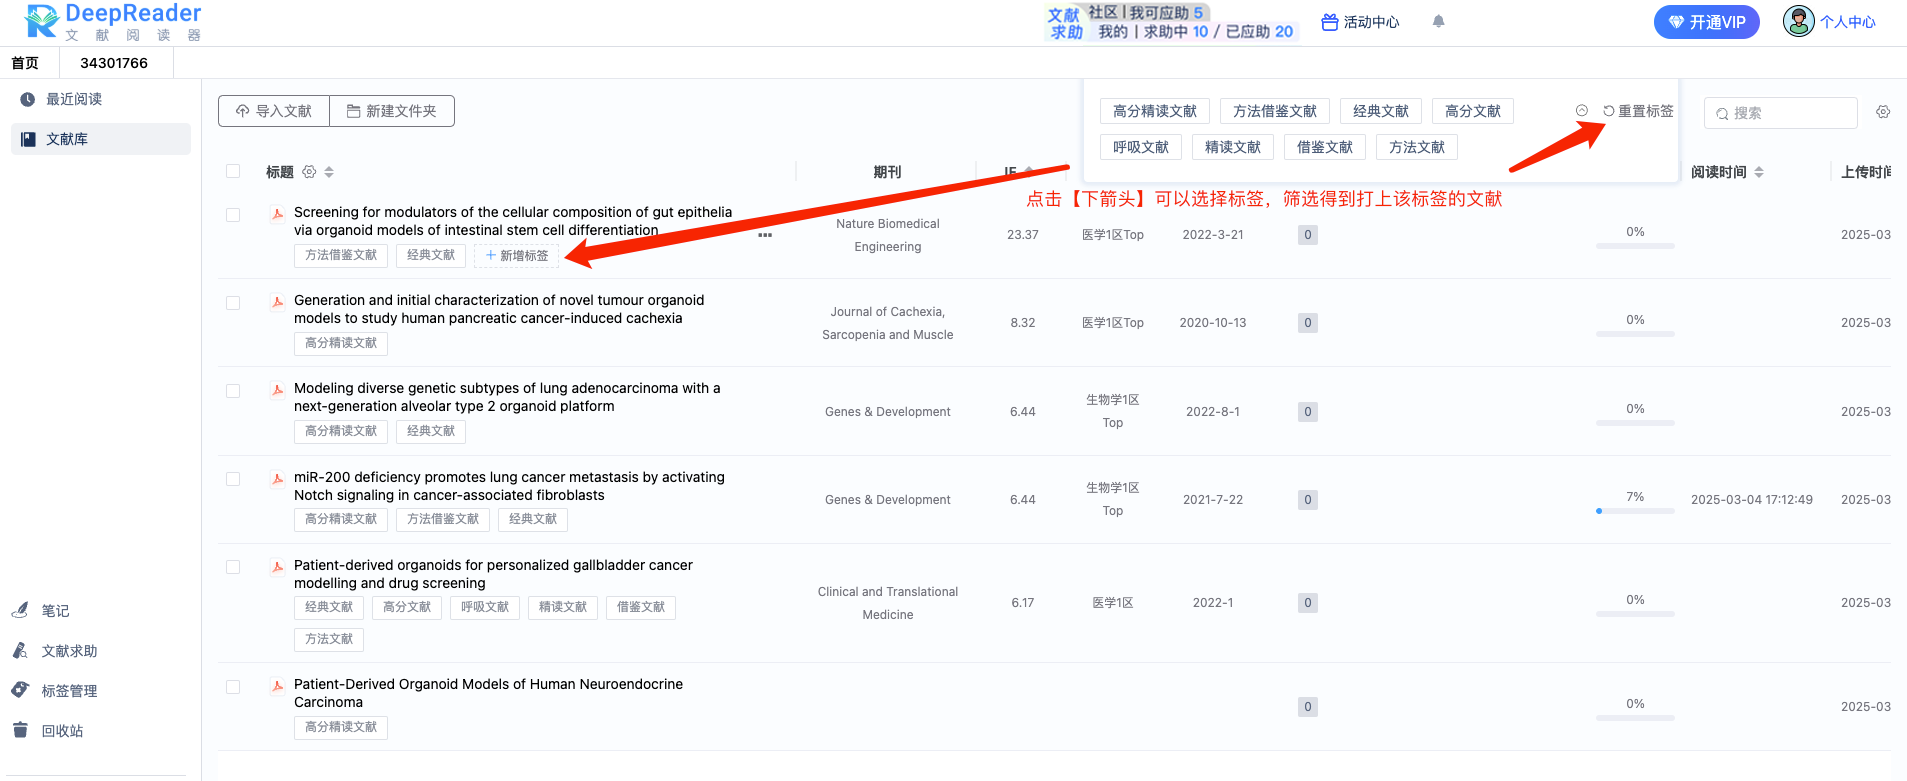
Task: Click PDF icon of gallbladder cancer paper
Action: (277, 566)
